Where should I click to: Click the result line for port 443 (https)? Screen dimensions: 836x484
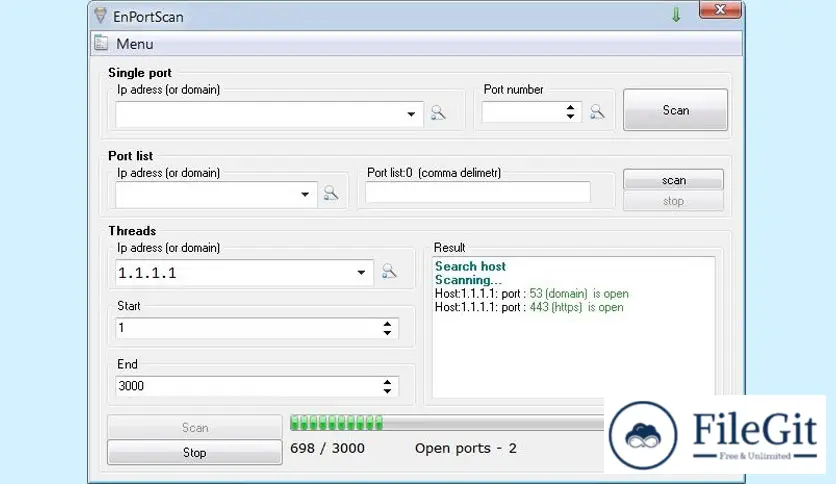click(529, 307)
